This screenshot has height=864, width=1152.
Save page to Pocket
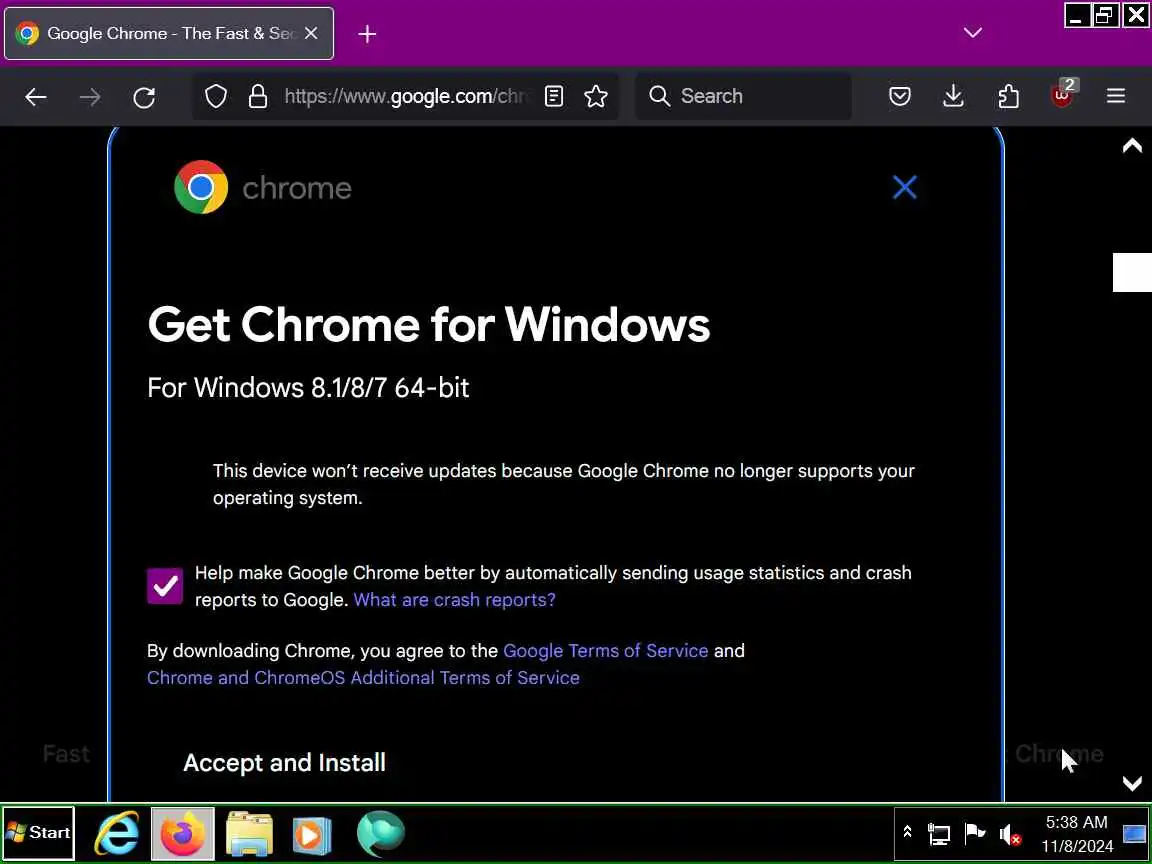[x=900, y=96]
